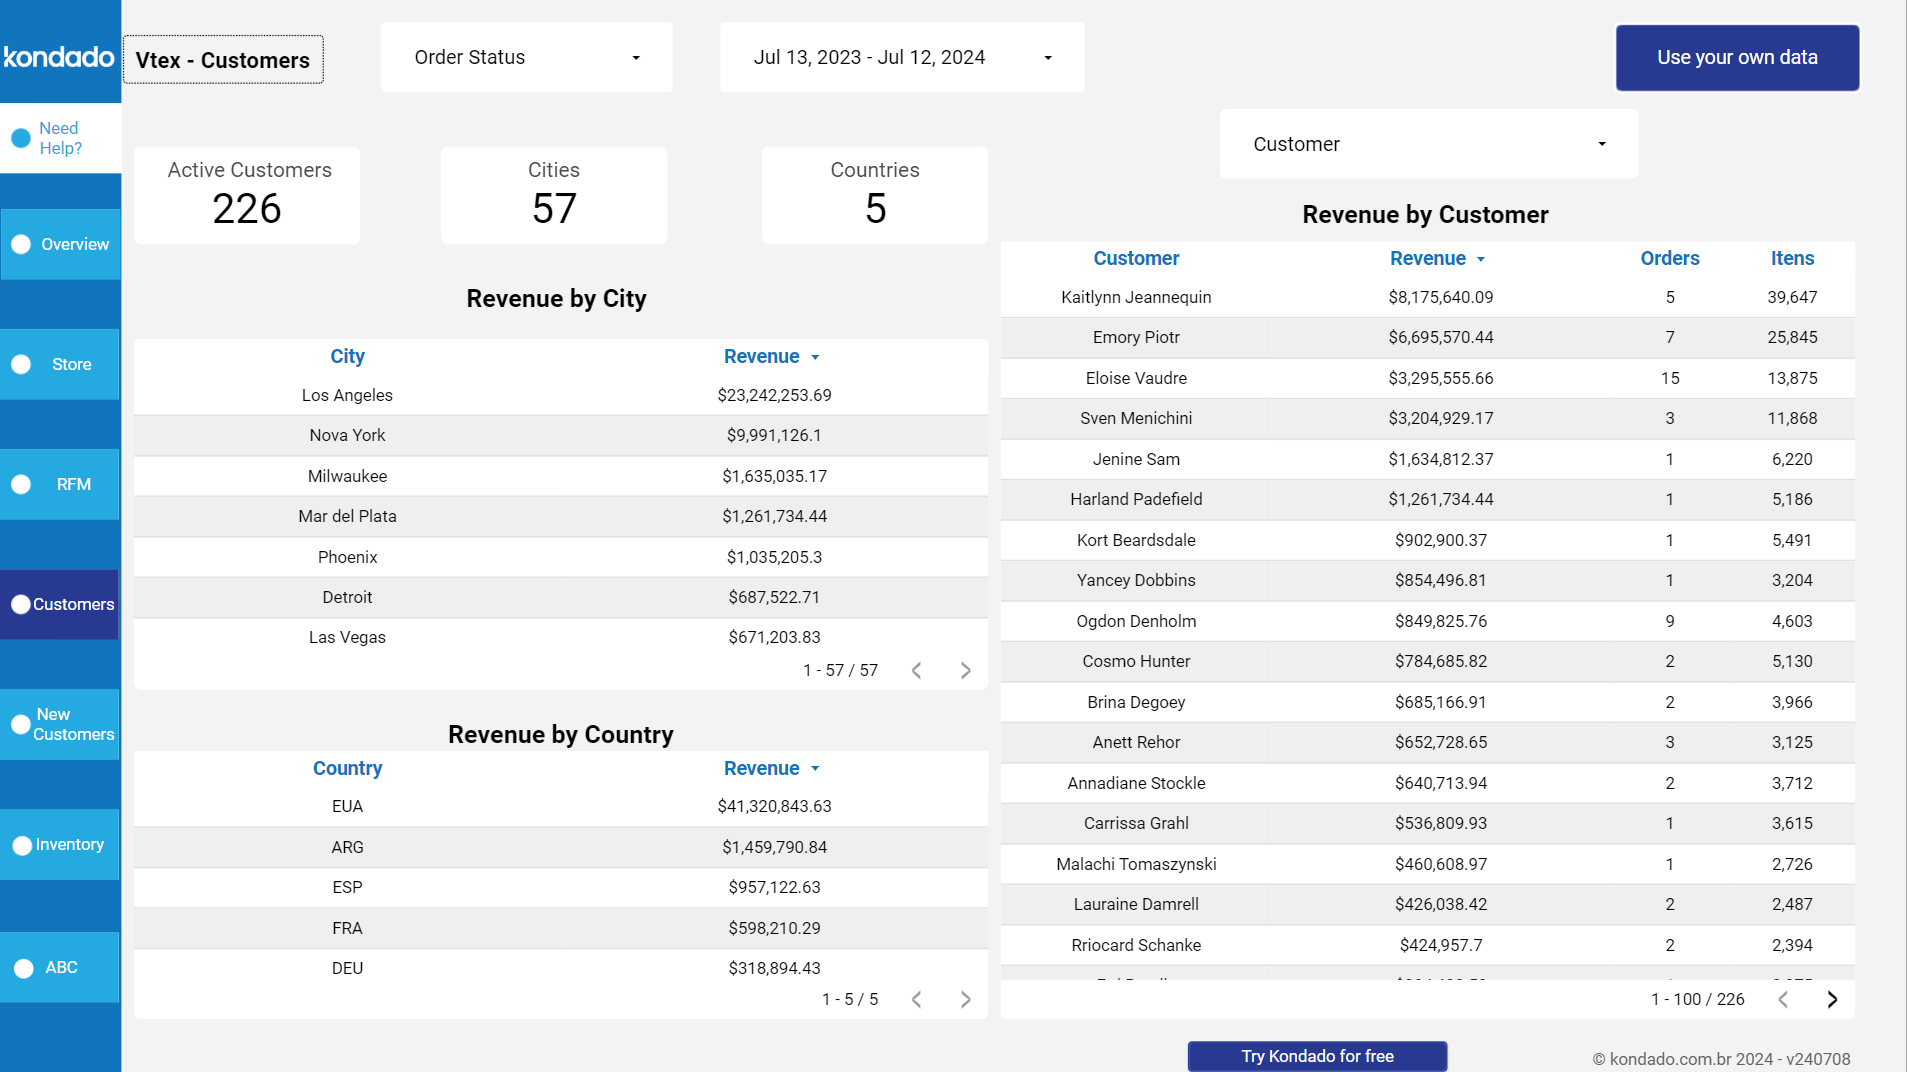Open the New Customers section icon
Viewport: 1907px width, 1072px height.
[x=19, y=724]
